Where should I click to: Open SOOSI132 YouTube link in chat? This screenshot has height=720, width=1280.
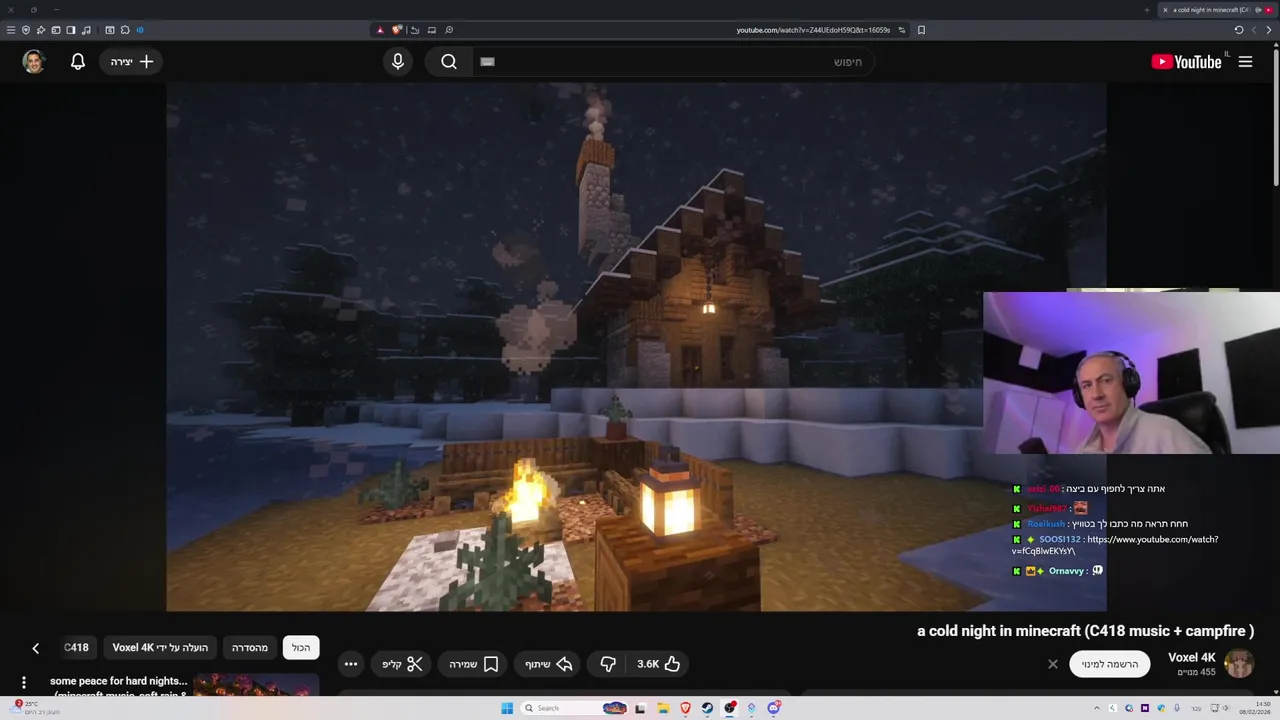1114,545
